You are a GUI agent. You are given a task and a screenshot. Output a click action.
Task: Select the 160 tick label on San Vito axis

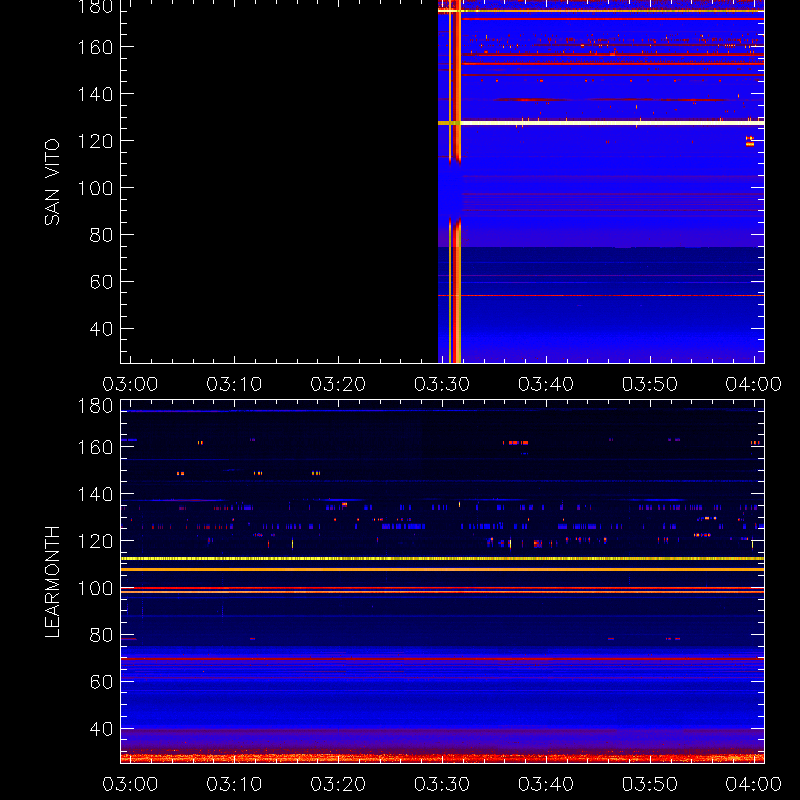95,47
